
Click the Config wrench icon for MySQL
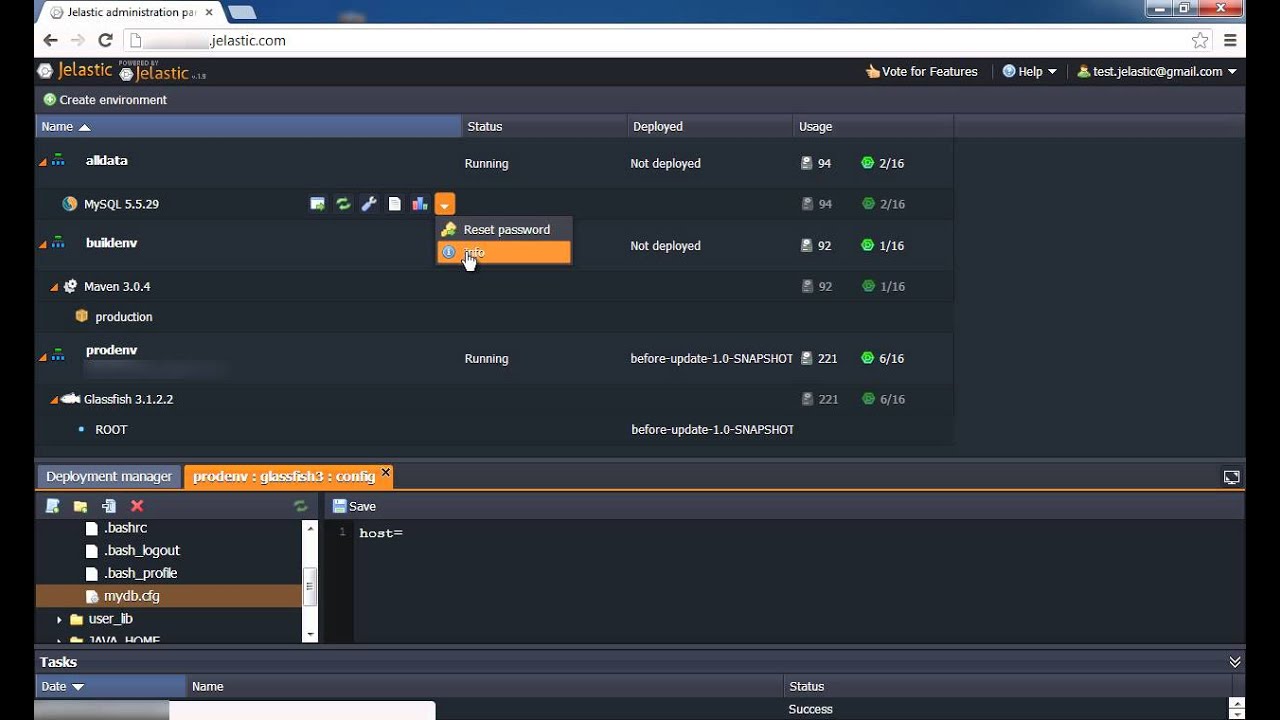(x=369, y=204)
